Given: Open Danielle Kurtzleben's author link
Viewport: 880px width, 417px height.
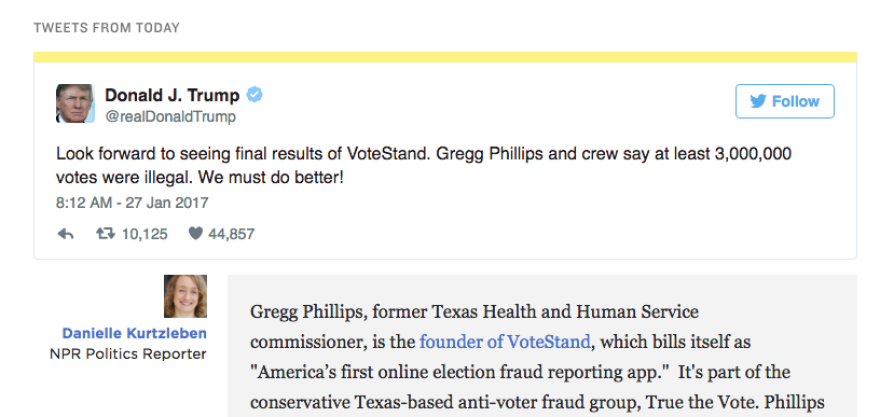Looking at the screenshot, I should pos(134,333).
